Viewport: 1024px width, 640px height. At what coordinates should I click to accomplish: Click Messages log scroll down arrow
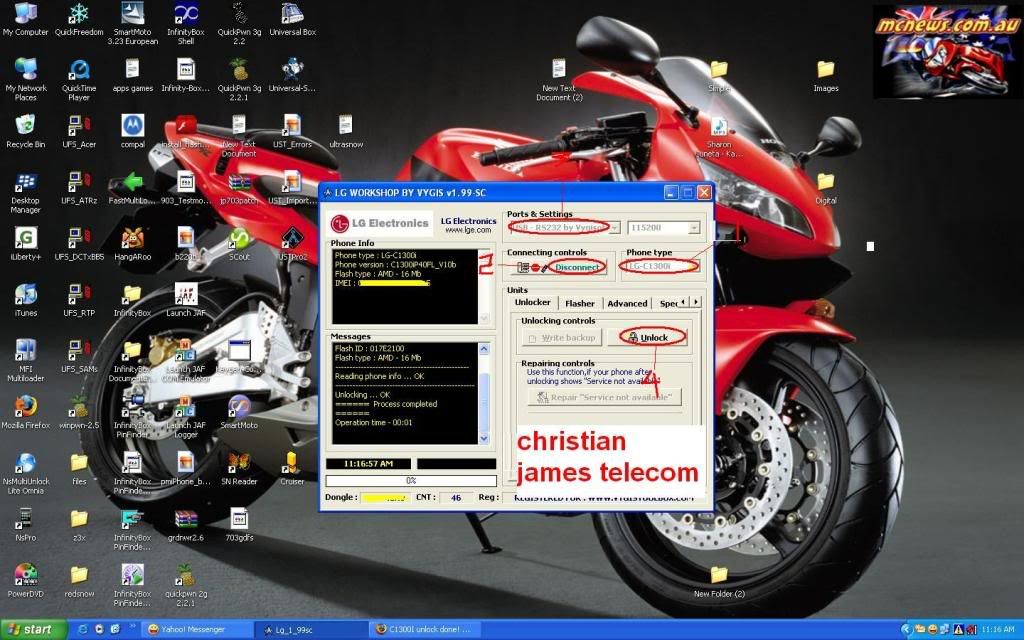point(484,438)
